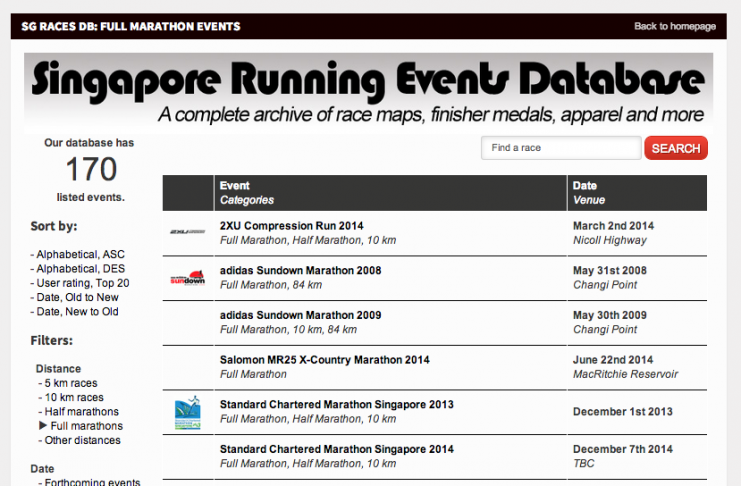The image size is (741, 486).
Task: Click Changi Point venue for Sundown 2008
Action: point(605,285)
